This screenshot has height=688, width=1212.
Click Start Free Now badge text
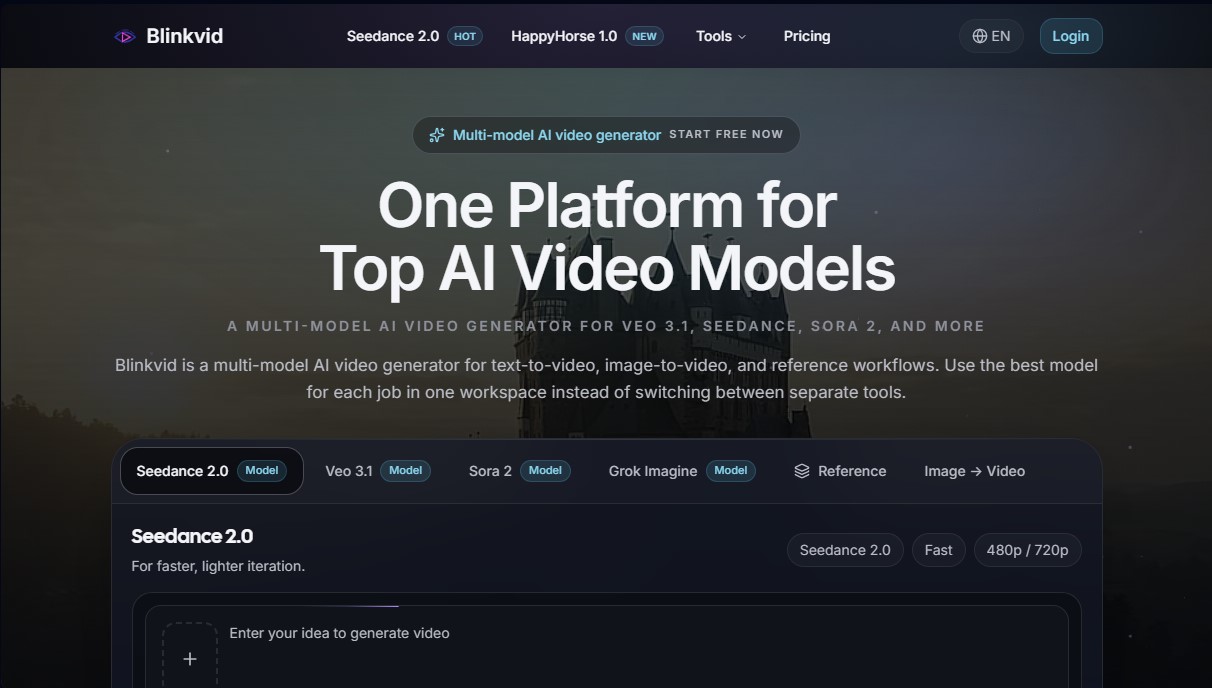(x=726, y=134)
